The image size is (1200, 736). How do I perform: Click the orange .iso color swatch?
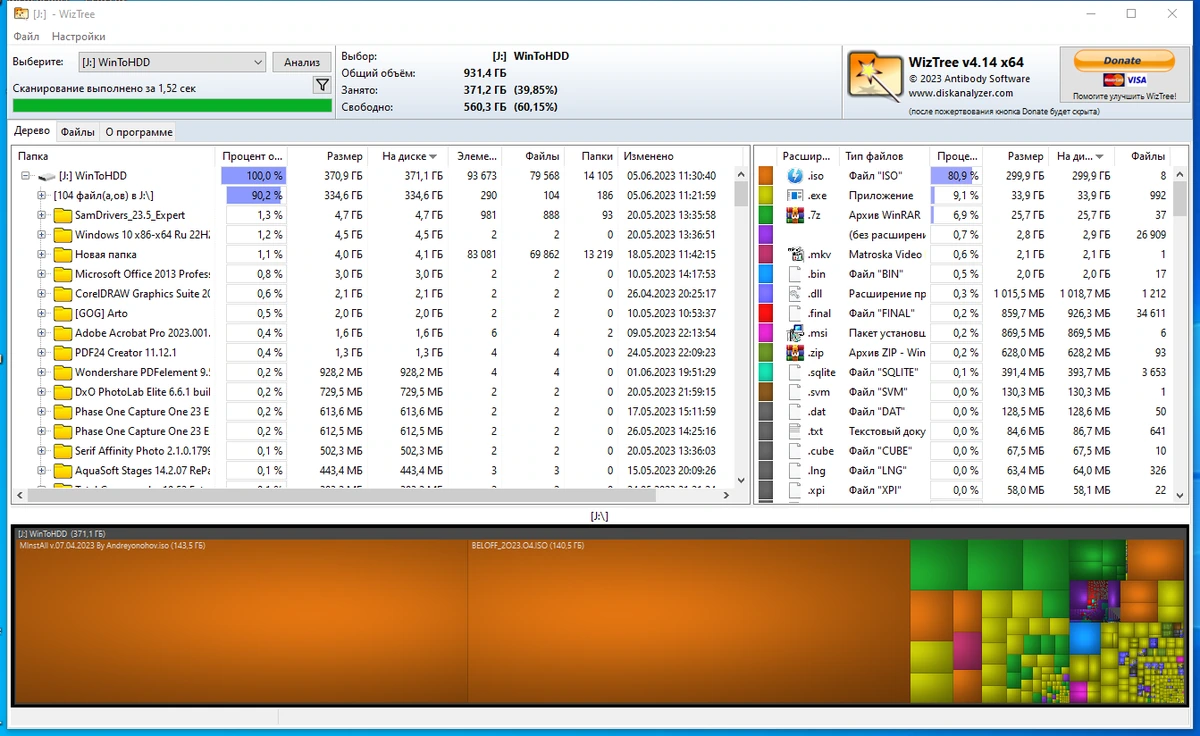pos(766,176)
